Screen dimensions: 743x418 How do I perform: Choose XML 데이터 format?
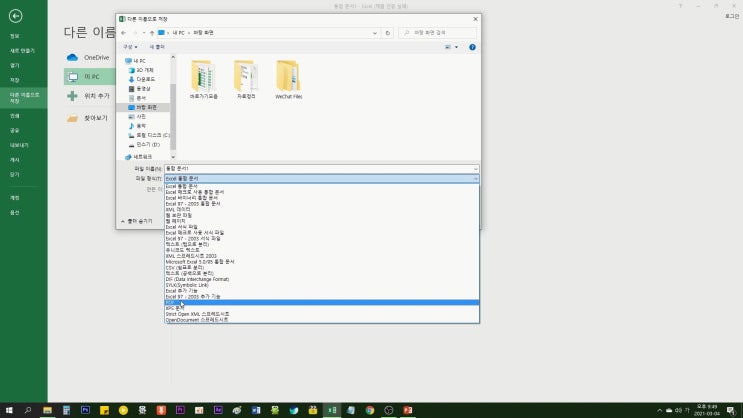(322, 209)
